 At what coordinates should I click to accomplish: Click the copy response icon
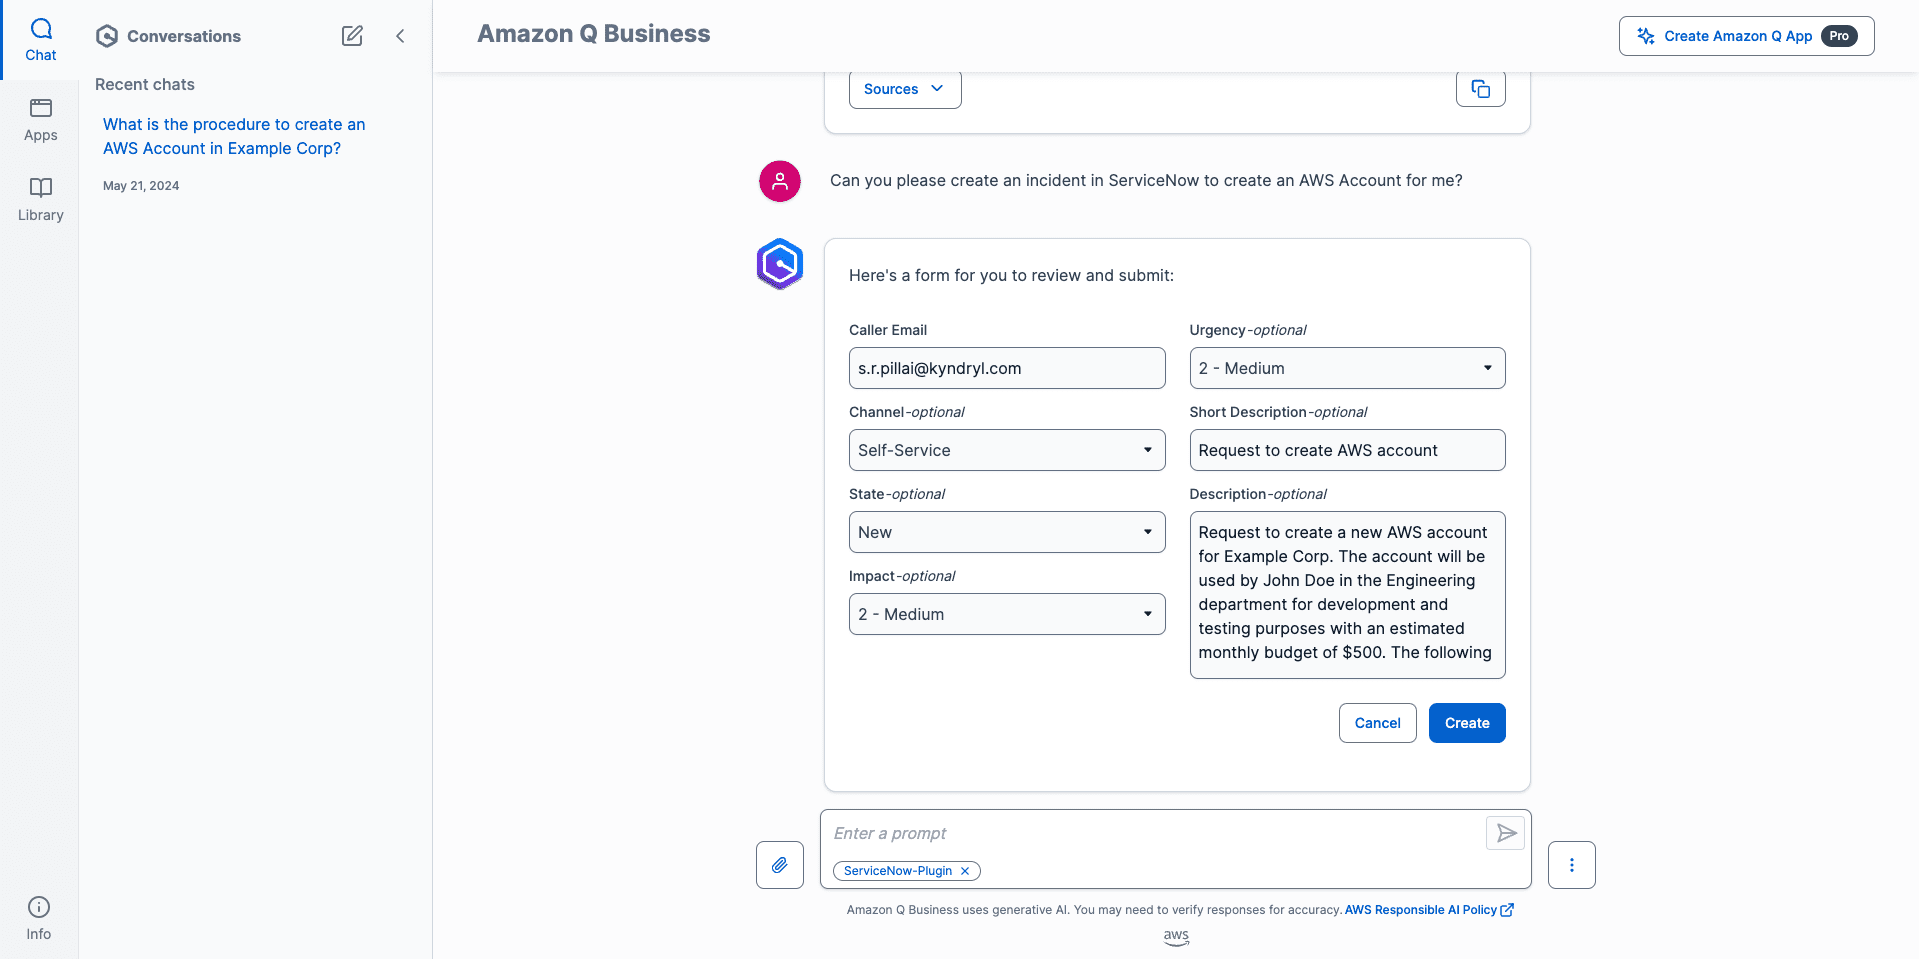coord(1480,89)
